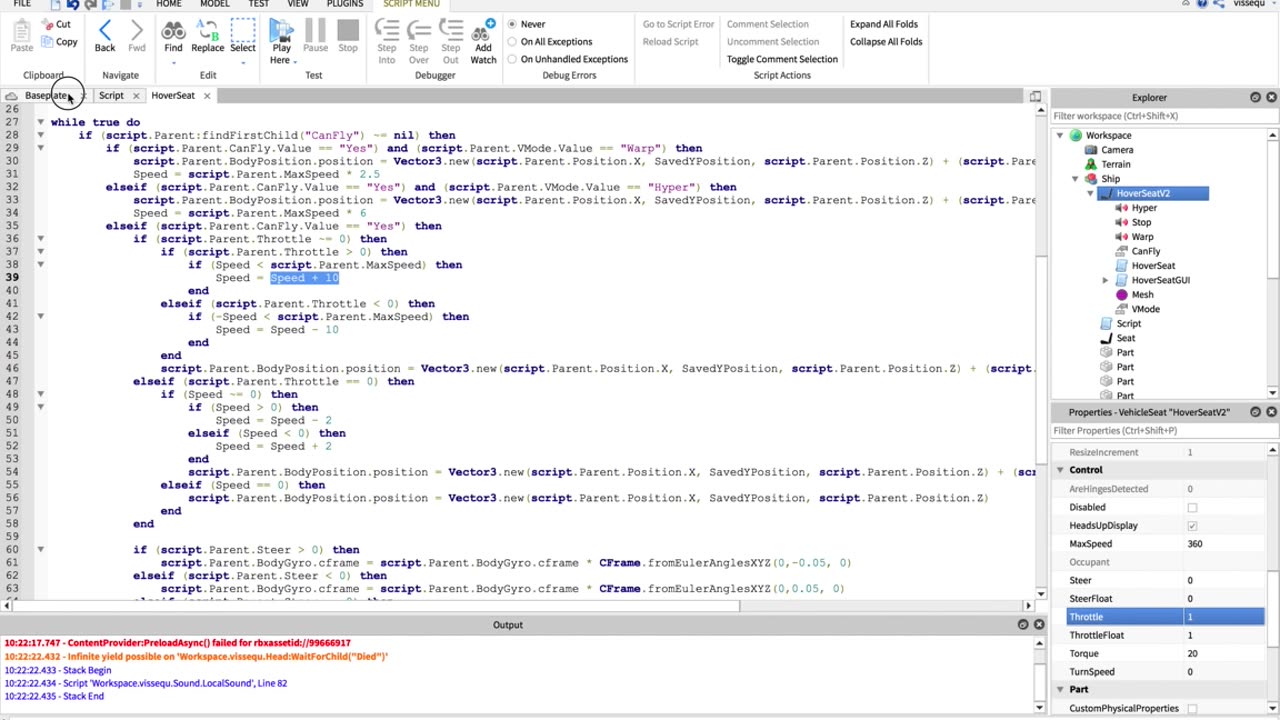This screenshot has width=1280, height=720.
Task: Expand the HoverSeatGUI tree node
Action: (1105, 281)
